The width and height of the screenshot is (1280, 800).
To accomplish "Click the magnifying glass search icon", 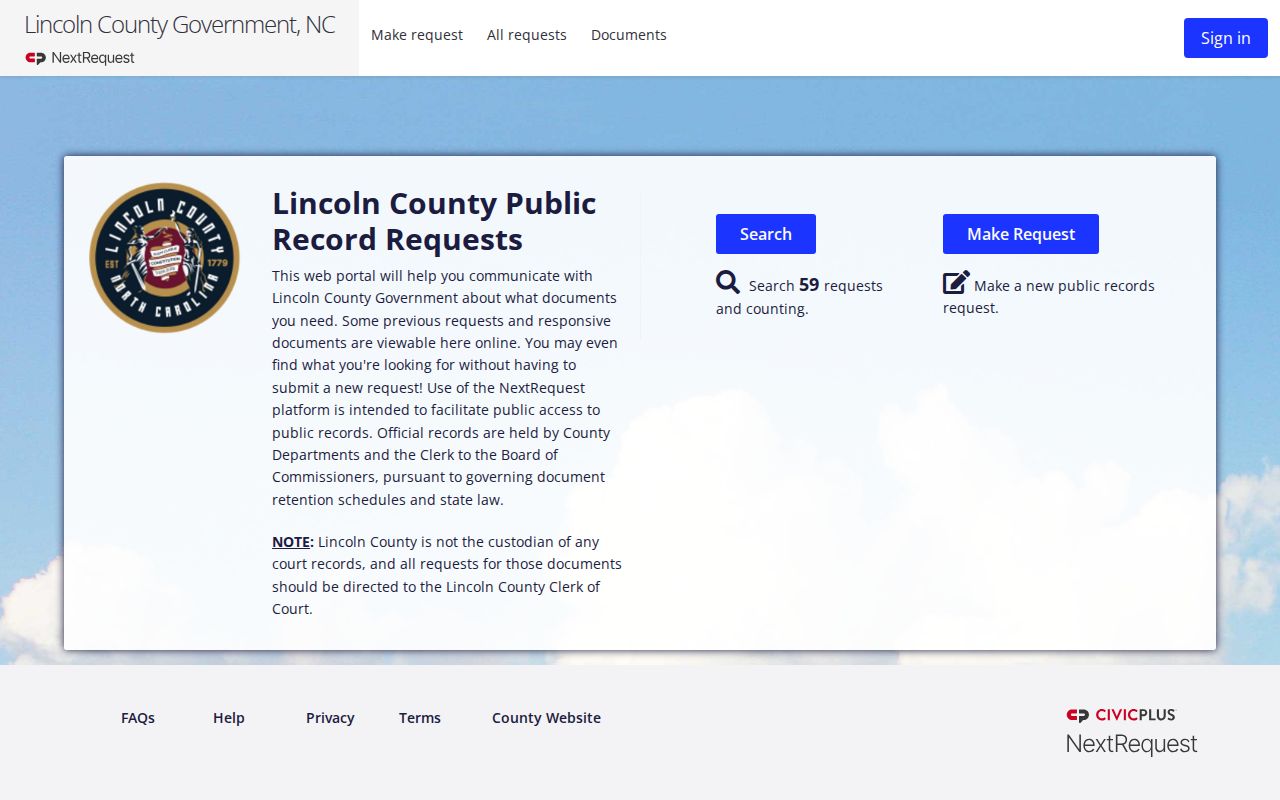I will 728,282.
